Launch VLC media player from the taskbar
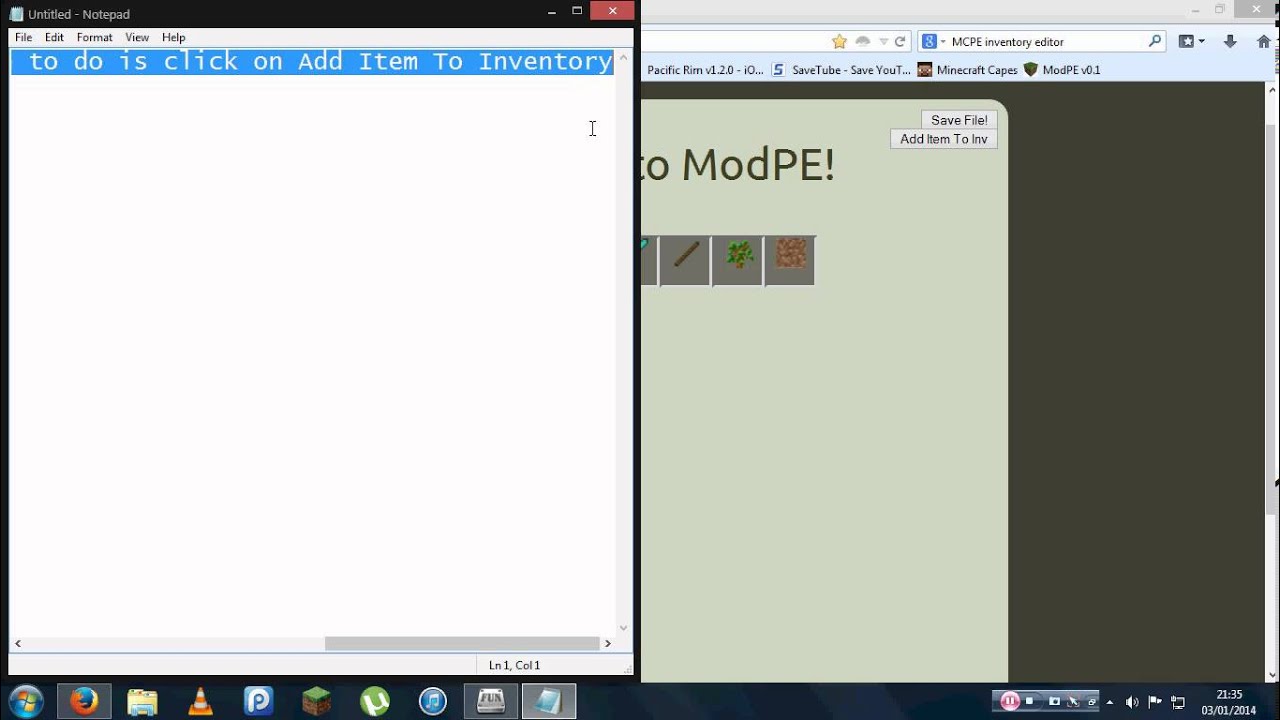Screen dimensions: 1280x720 [200, 701]
